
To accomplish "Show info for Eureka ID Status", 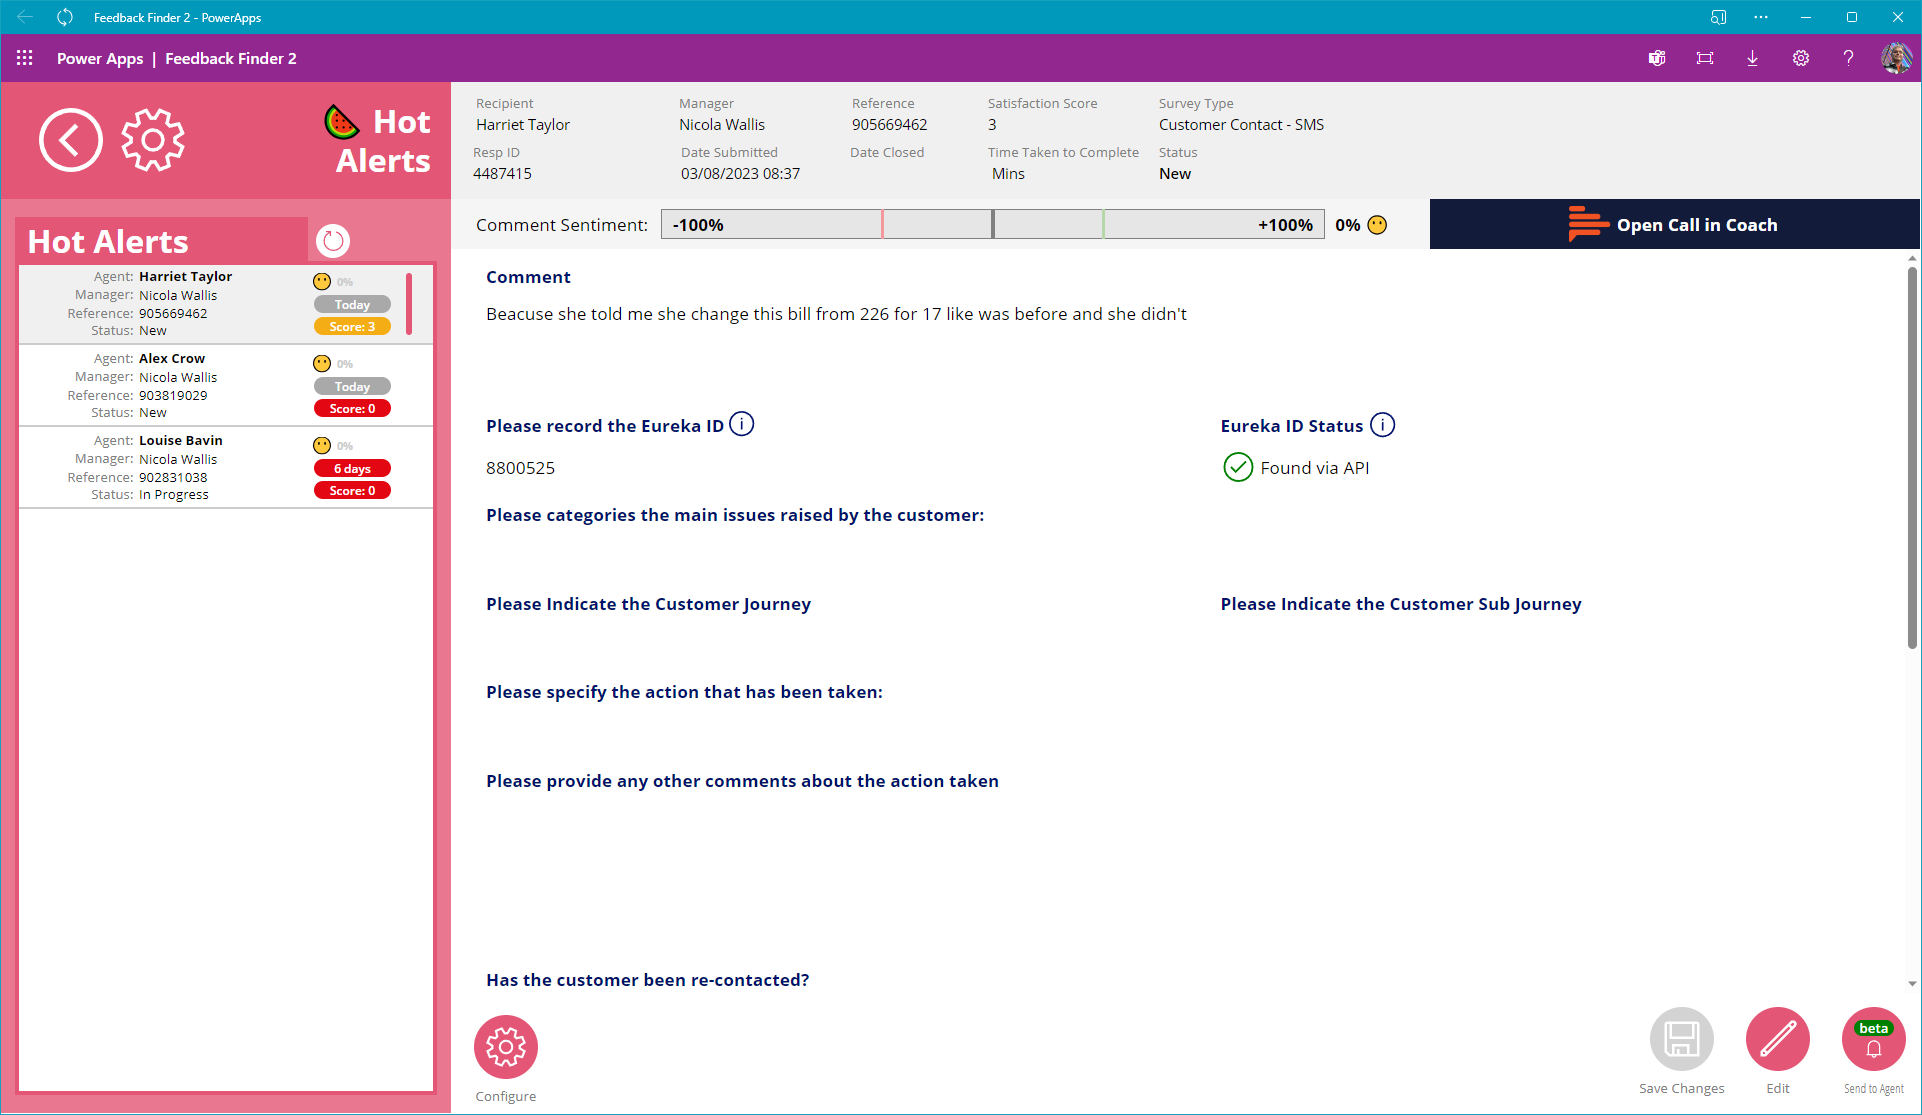I will coord(1382,425).
